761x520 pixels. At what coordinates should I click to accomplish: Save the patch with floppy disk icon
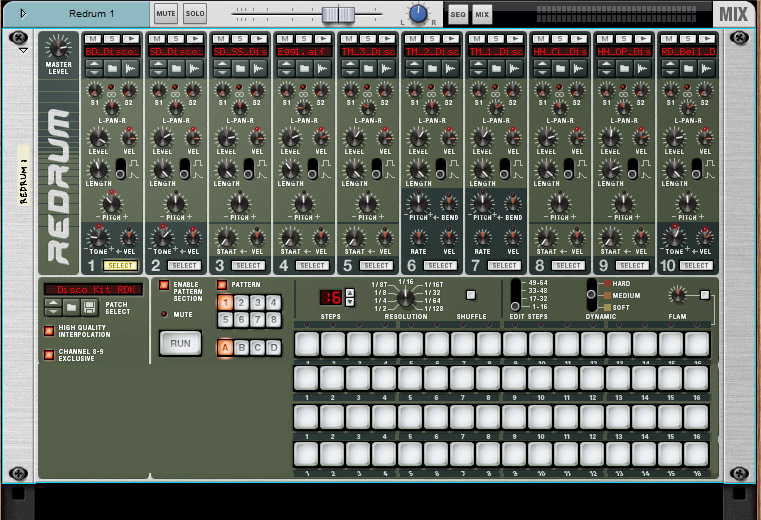89,307
